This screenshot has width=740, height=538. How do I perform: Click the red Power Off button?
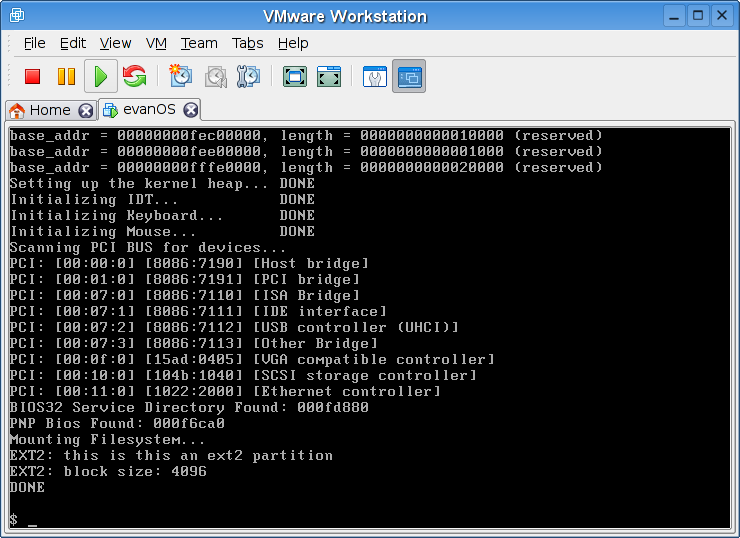(x=33, y=76)
